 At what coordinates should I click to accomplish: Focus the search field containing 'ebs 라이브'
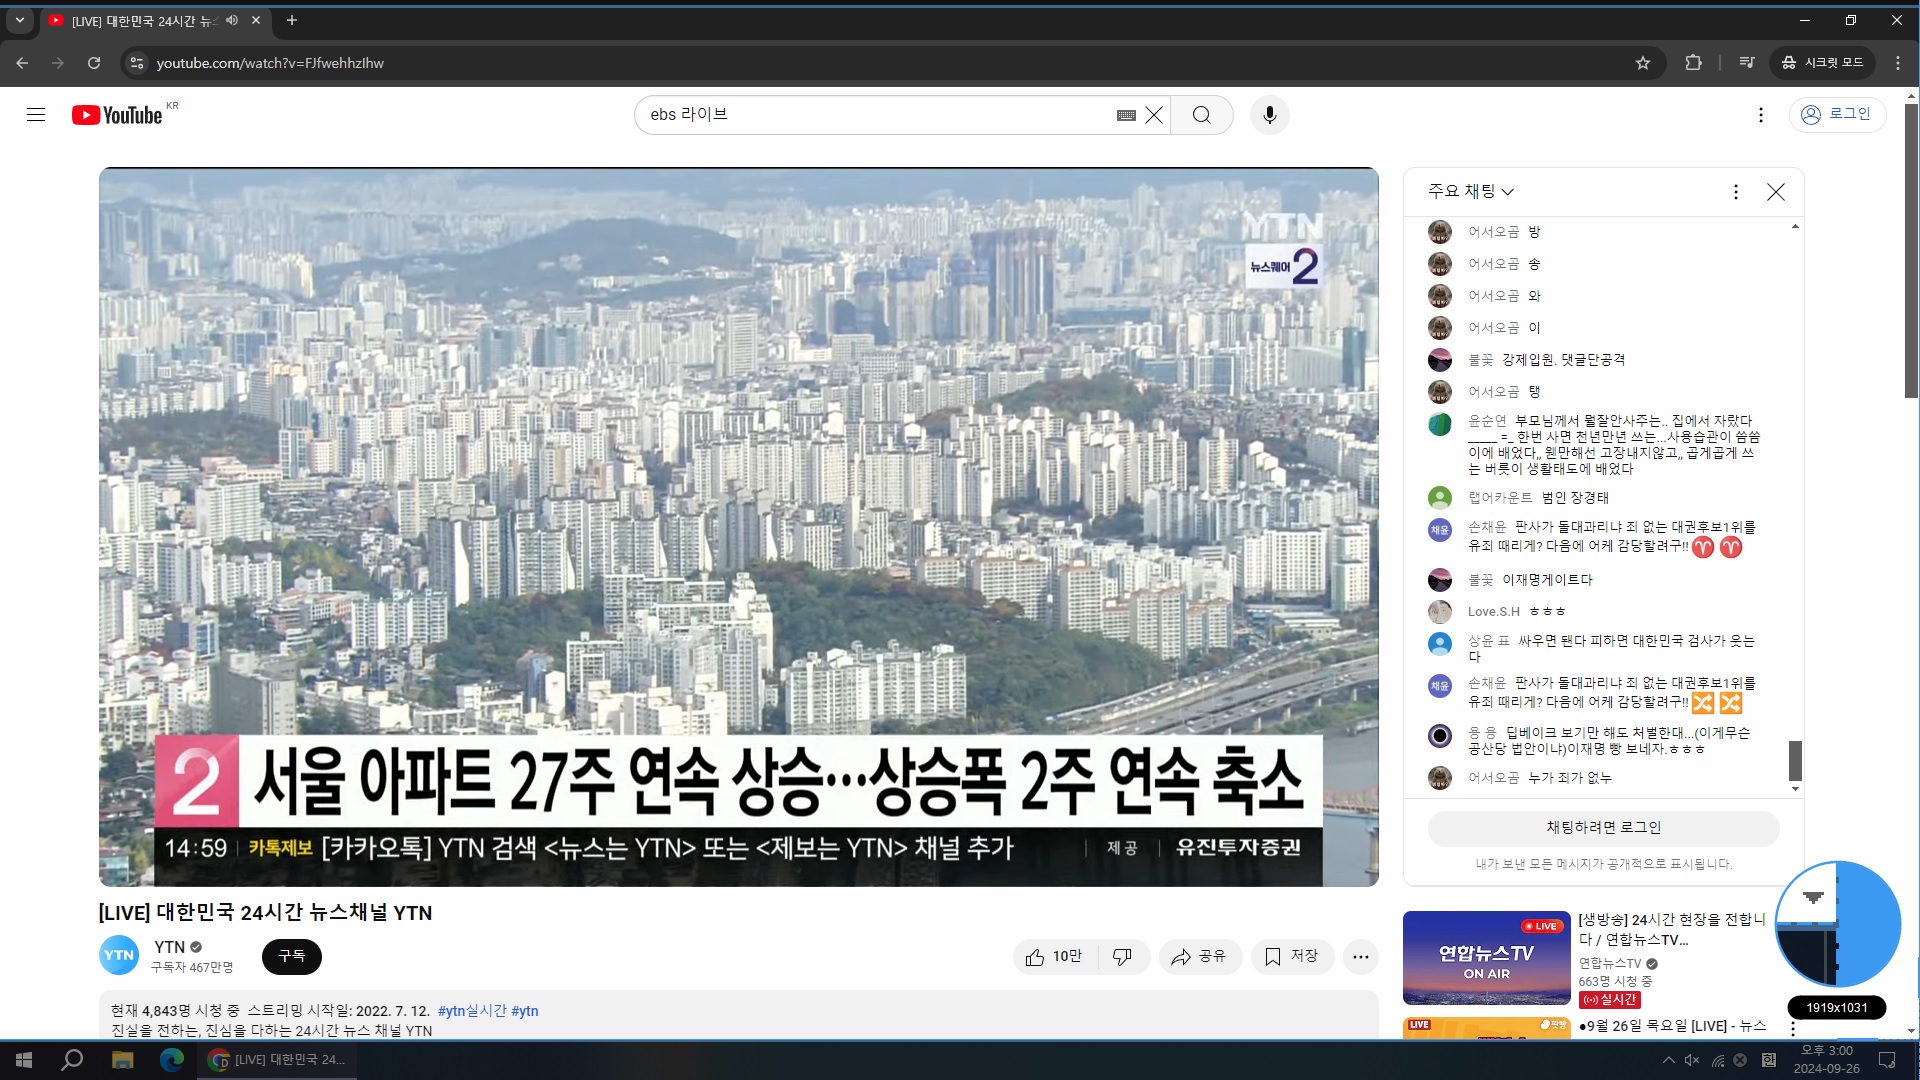point(875,115)
